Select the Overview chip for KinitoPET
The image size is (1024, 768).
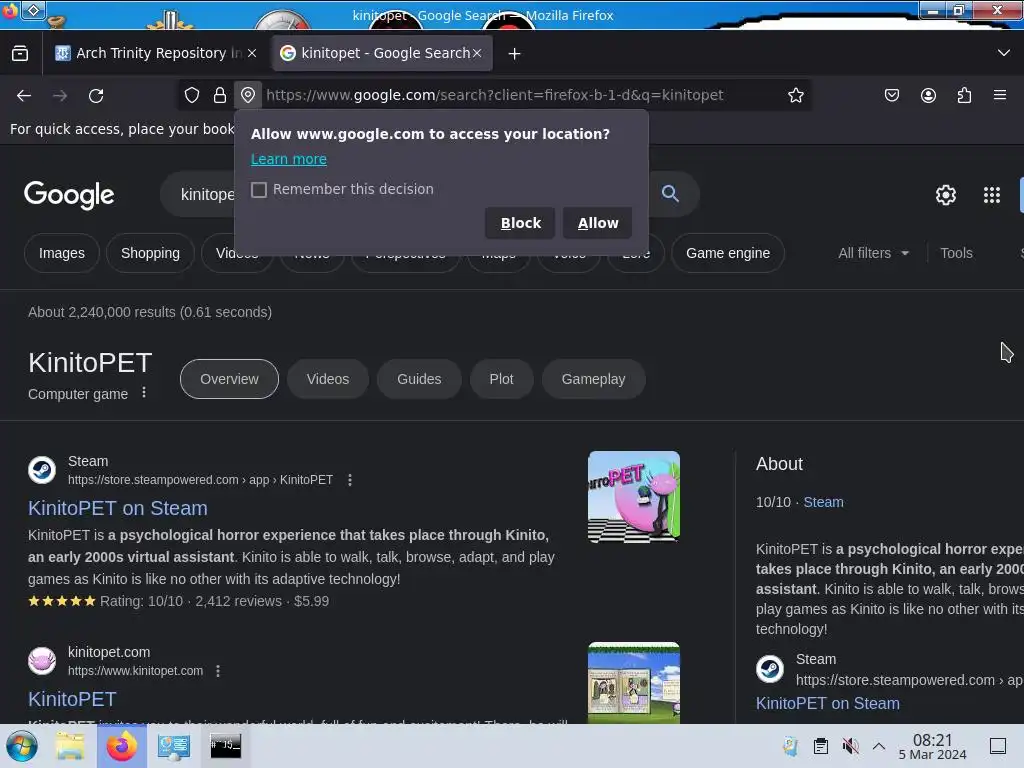[x=229, y=379]
